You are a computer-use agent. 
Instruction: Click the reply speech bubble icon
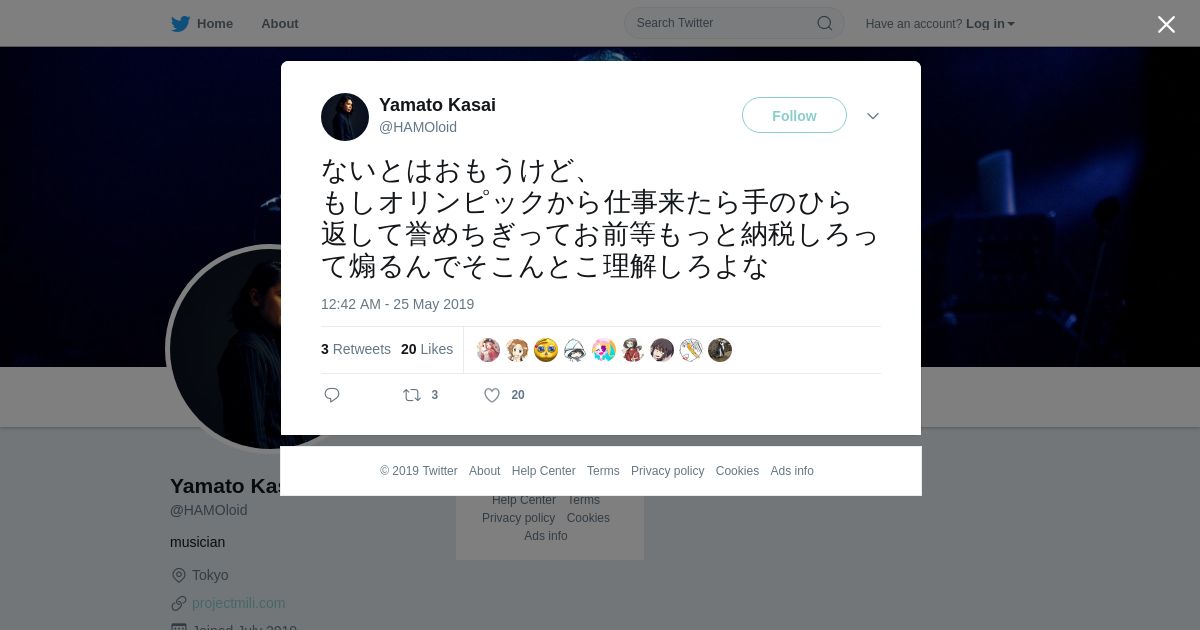click(332, 395)
